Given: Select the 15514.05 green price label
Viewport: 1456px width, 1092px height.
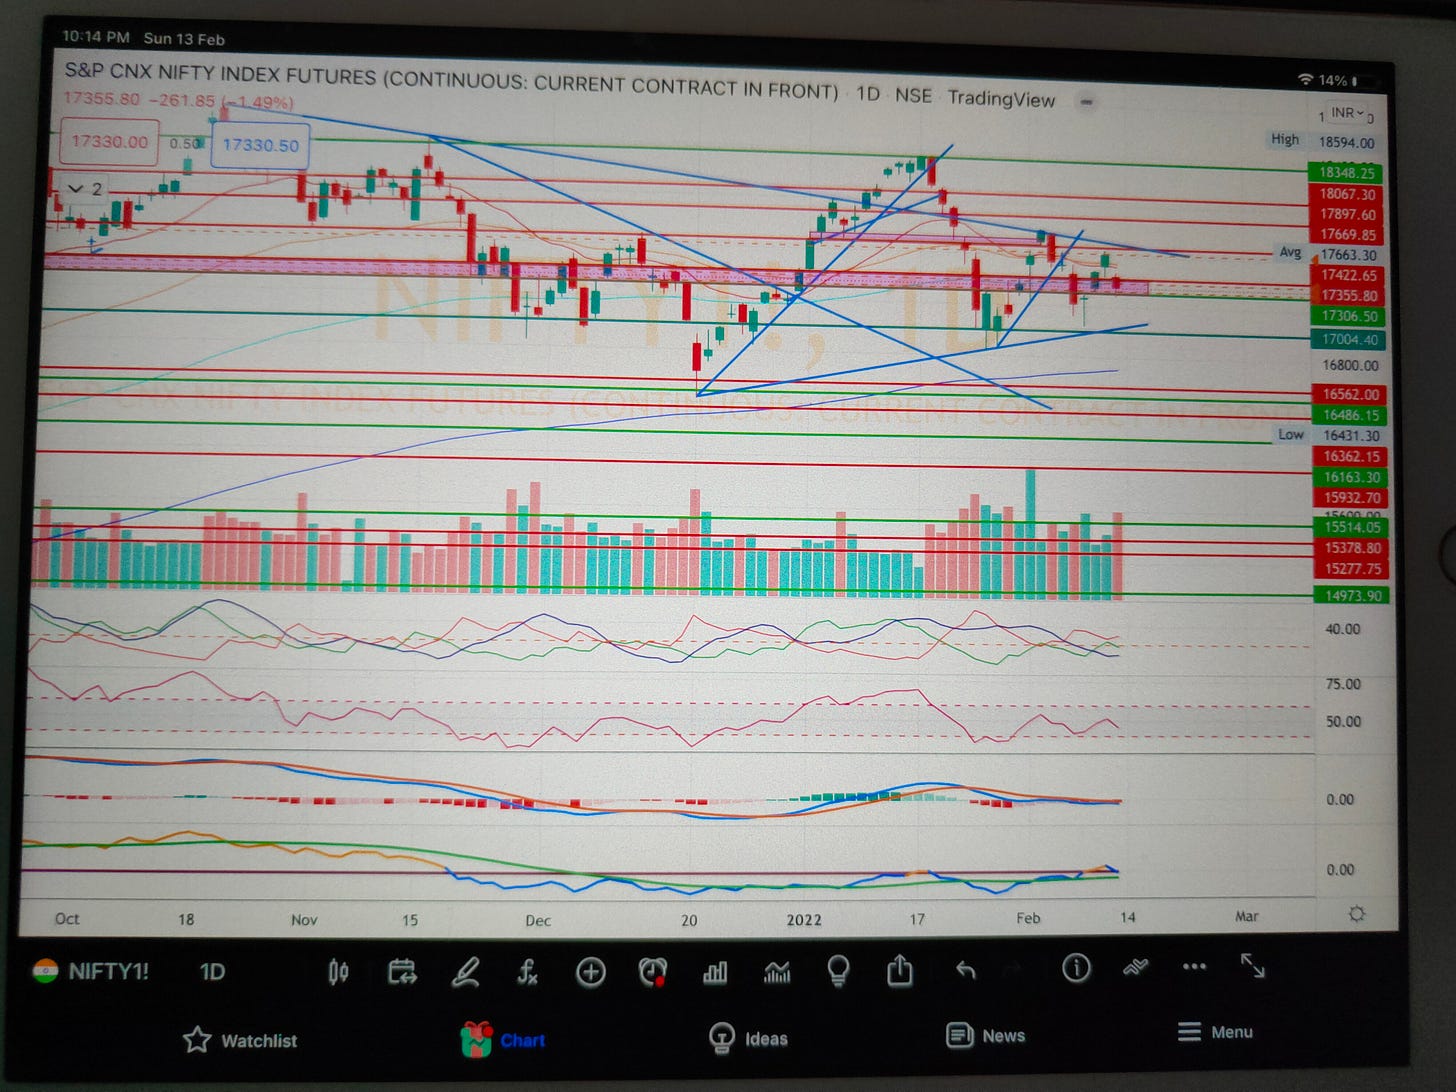Looking at the screenshot, I should pos(1351,527).
